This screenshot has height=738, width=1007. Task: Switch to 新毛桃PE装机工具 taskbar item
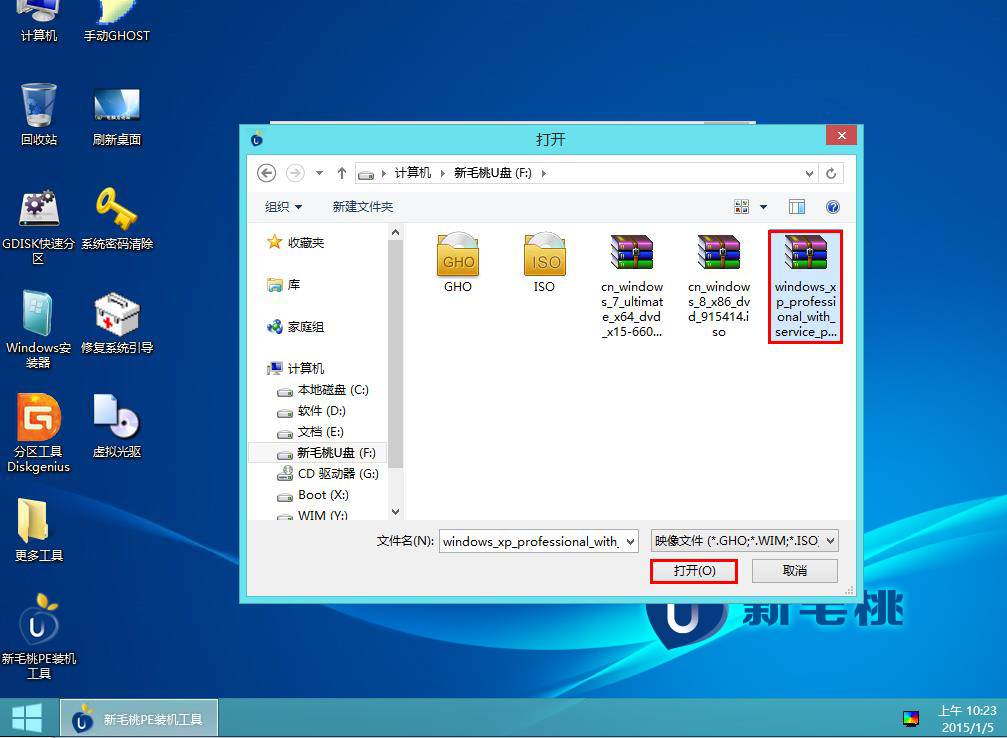[x=139, y=717]
